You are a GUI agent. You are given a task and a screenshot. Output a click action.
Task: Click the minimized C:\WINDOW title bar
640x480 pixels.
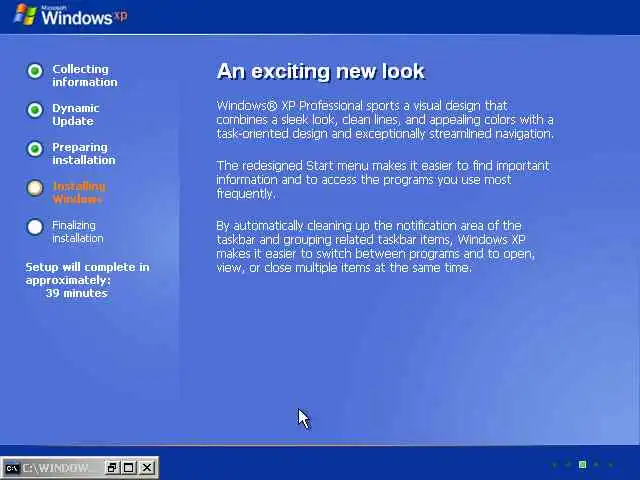(80, 468)
